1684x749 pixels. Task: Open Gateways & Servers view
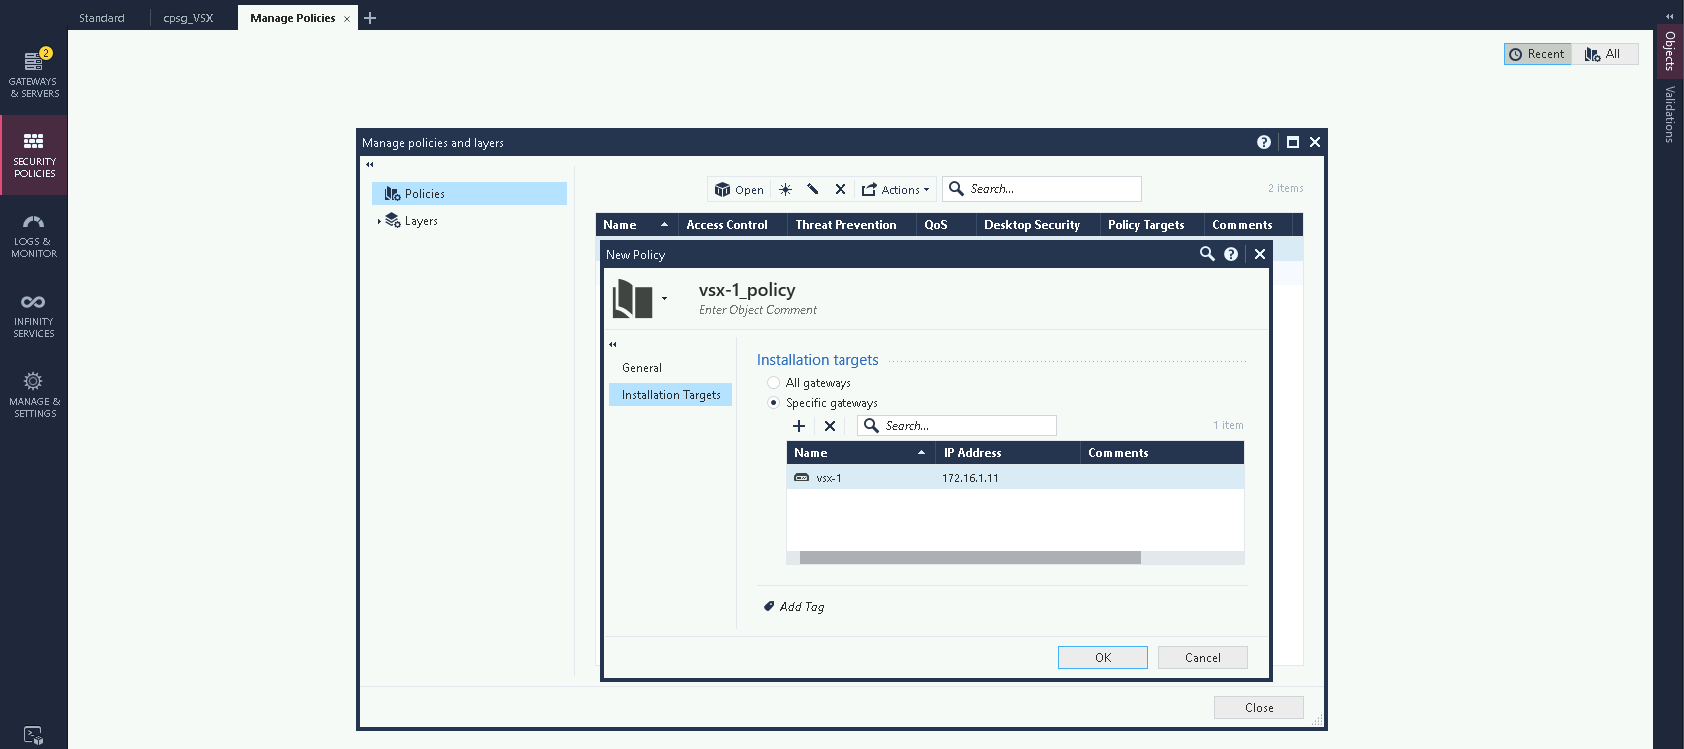[x=34, y=74]
